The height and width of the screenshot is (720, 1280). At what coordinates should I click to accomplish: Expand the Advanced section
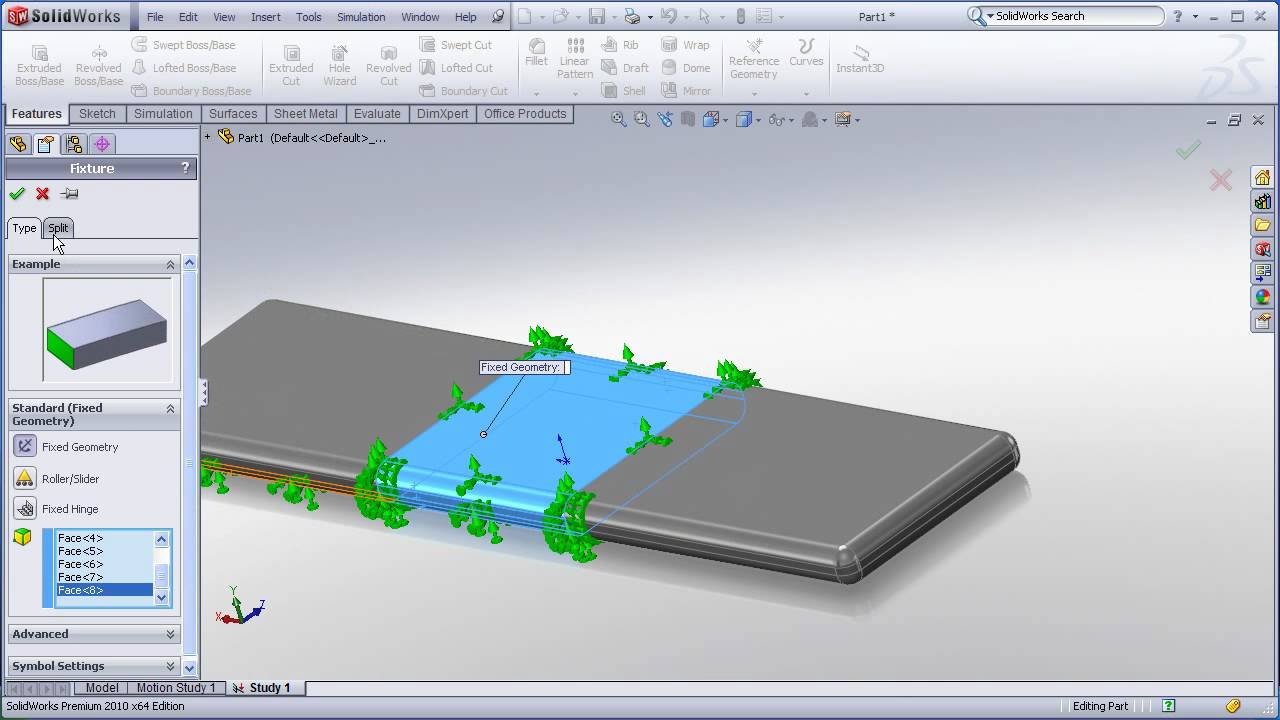pos(170,634)
